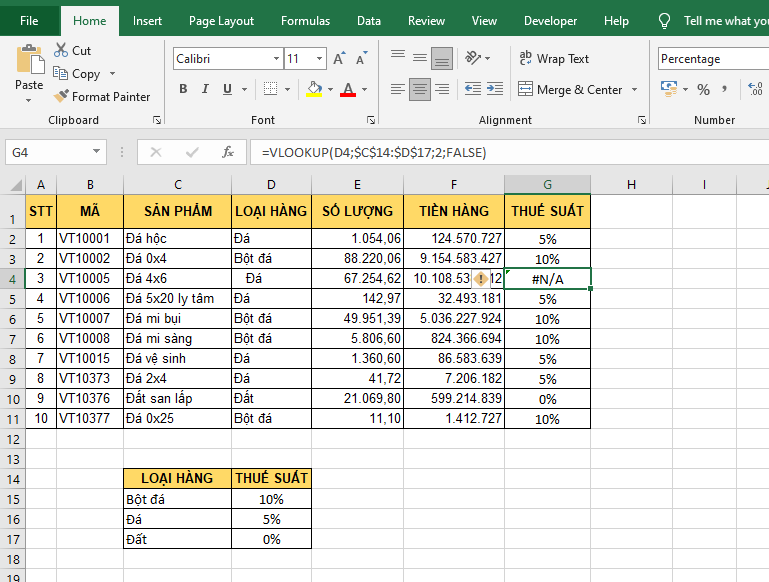Click the Format Painter tool

pyautogui.click(x=102, y=97)
